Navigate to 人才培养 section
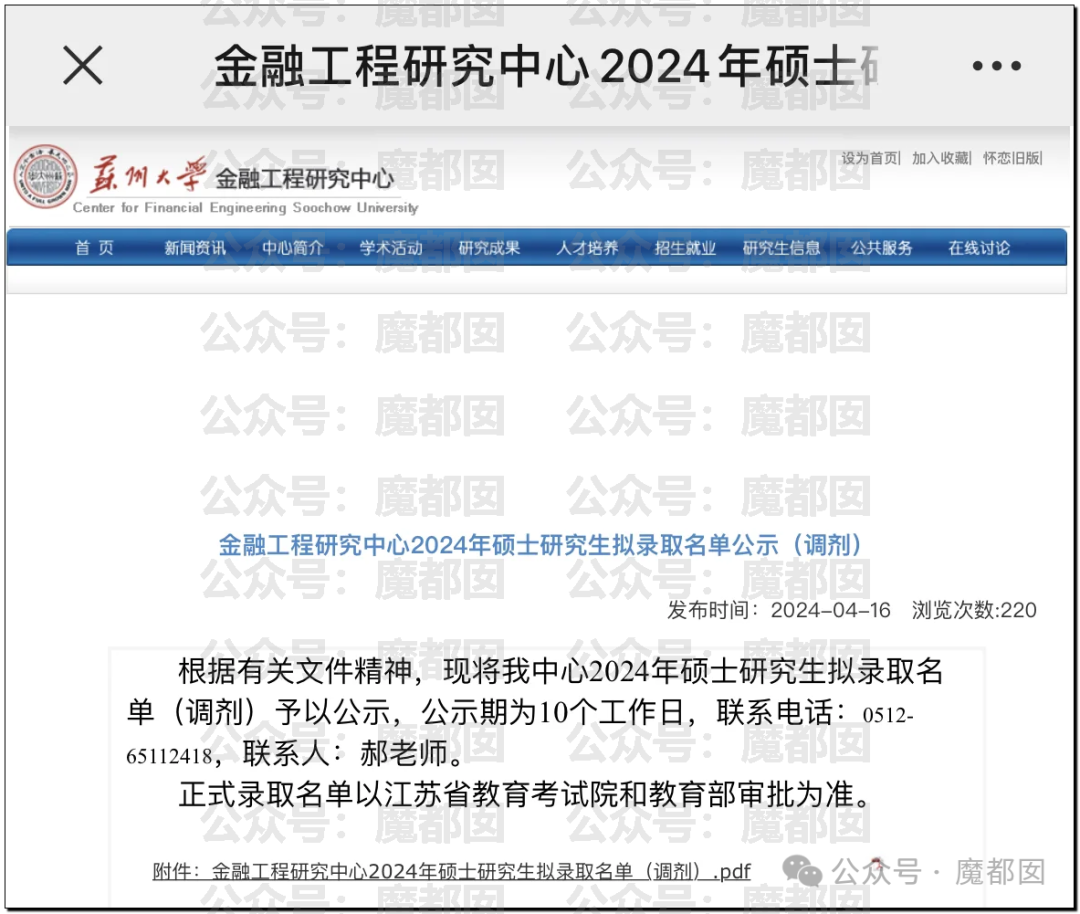This screenshot has height=914, width=1080. point(587,248)
